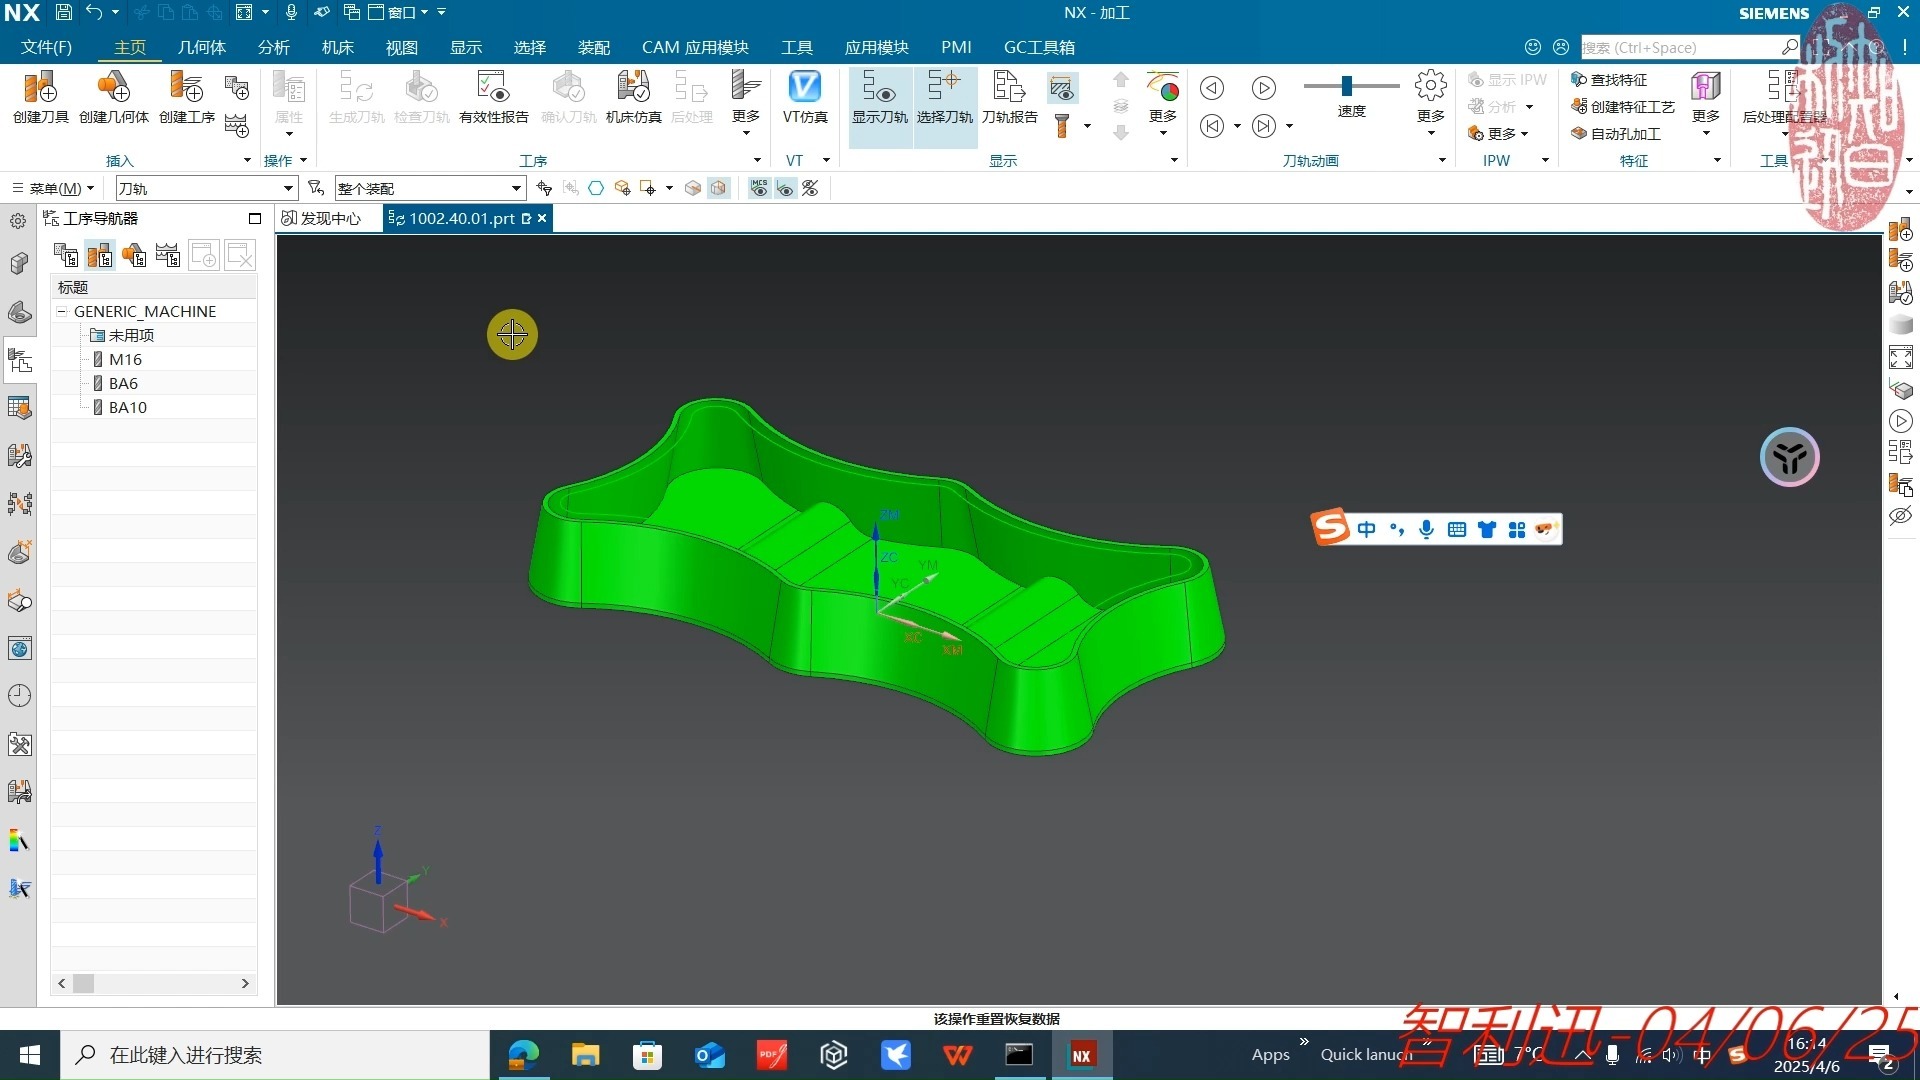The height and width of the screenshot is (1080, 1920).
Task: Collapse the GENERIC_MACHINE tree node
Action: [62, 311]
